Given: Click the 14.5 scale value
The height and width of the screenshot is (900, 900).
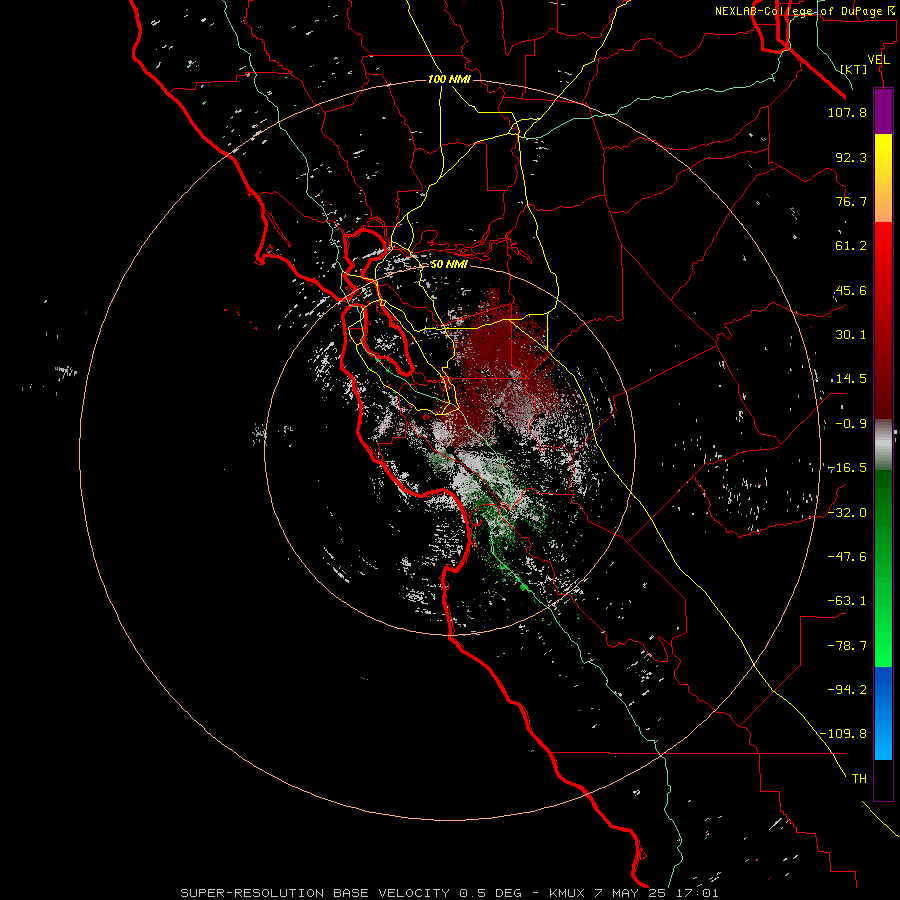Looking at the screenshot, I should [851, 379].
